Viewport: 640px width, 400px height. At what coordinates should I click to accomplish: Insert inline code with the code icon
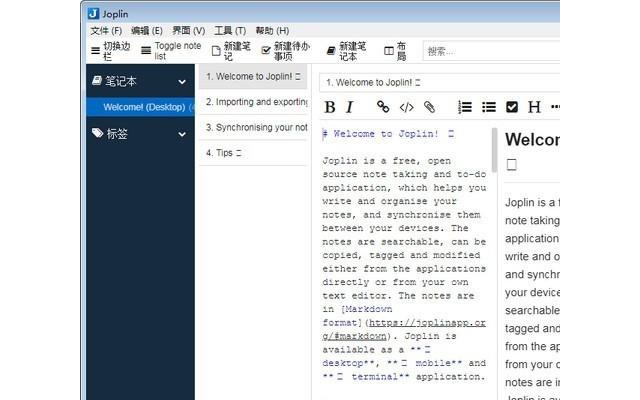point(407,107)
